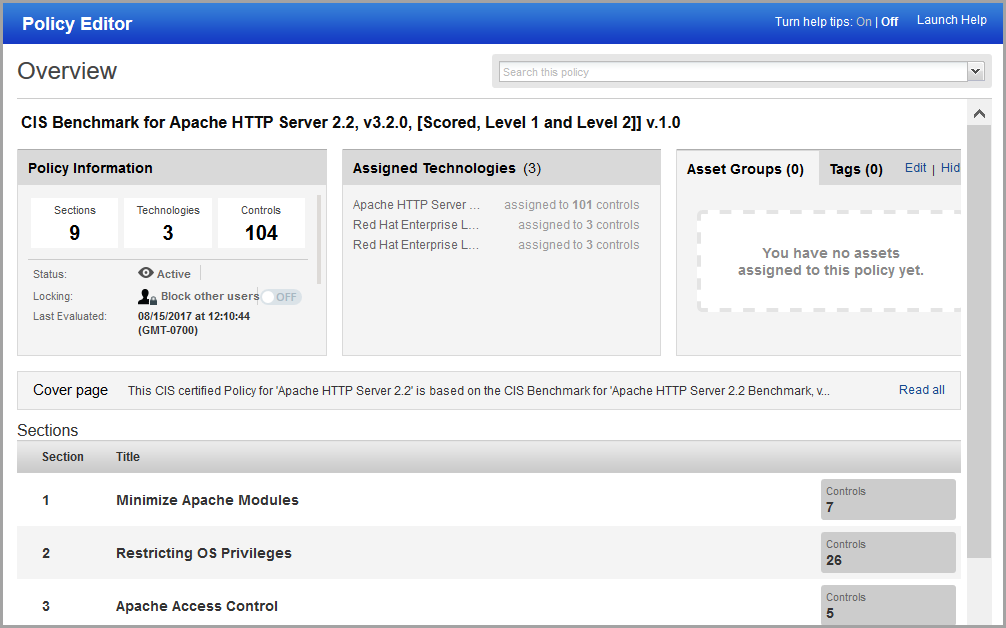Open section 2 Restricting OS Privileges
The height and width of the screenshot is (628, 1006).
coord(203,553)
